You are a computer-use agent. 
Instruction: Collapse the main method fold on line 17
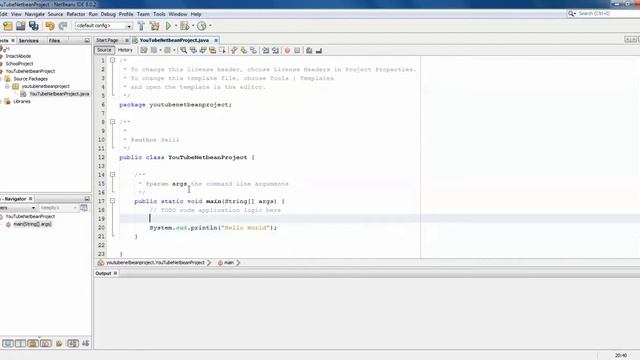tap(112, 201)
